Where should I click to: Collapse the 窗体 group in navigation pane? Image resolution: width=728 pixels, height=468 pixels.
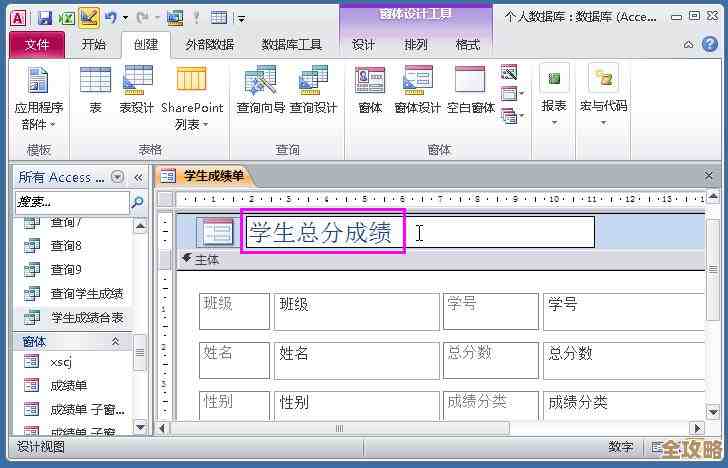point(116,342)
